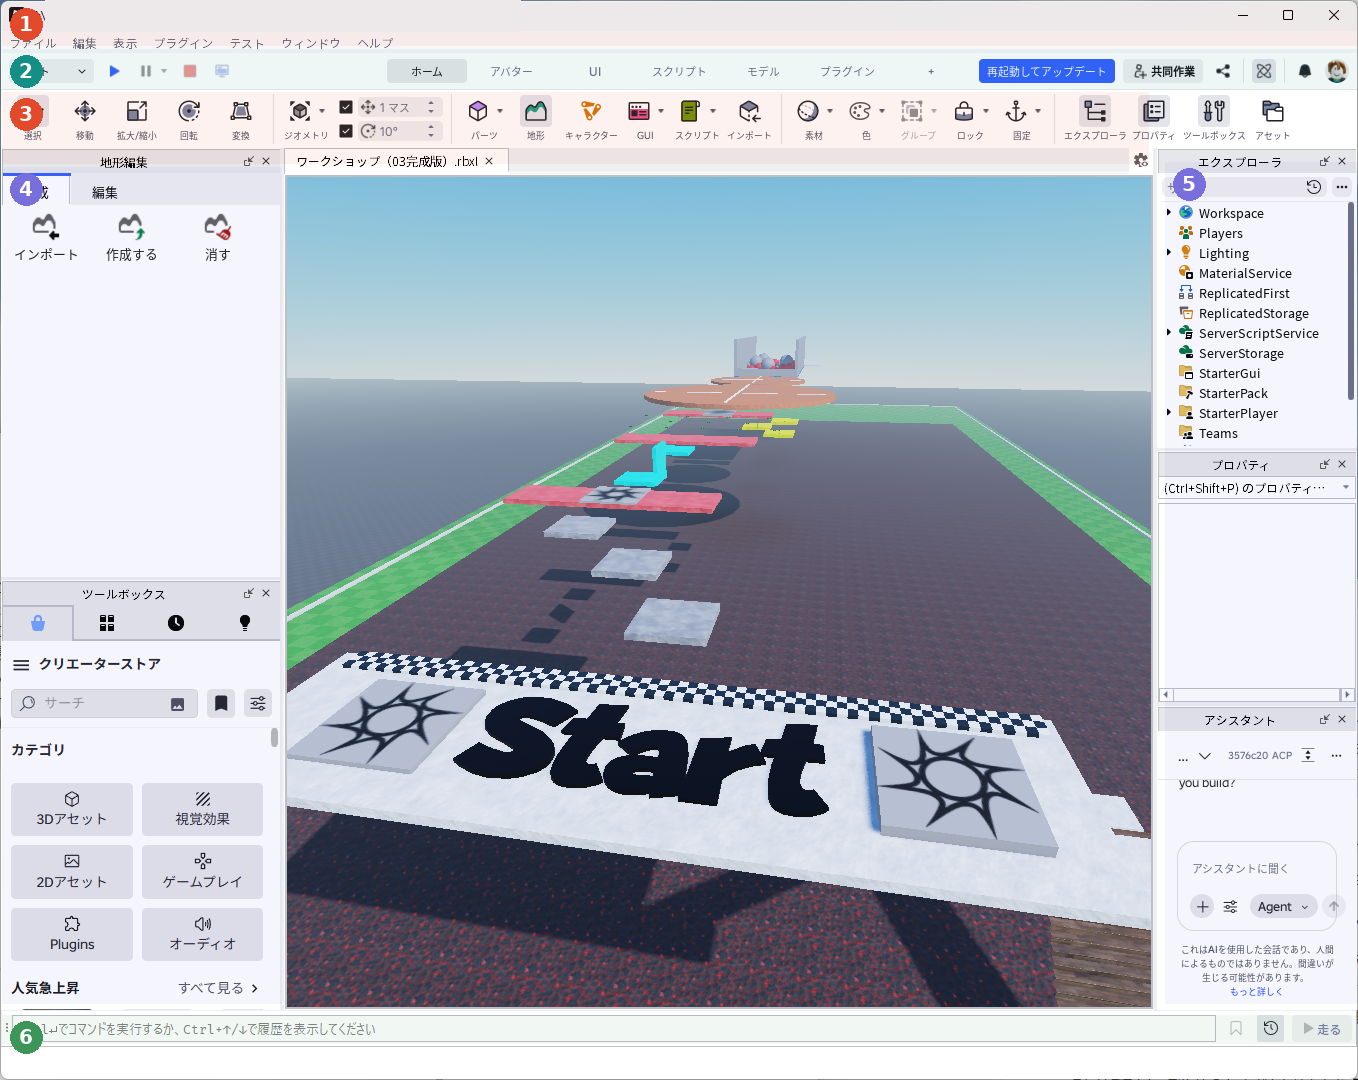Toggle the move snap 1マス checkbox

346,107
